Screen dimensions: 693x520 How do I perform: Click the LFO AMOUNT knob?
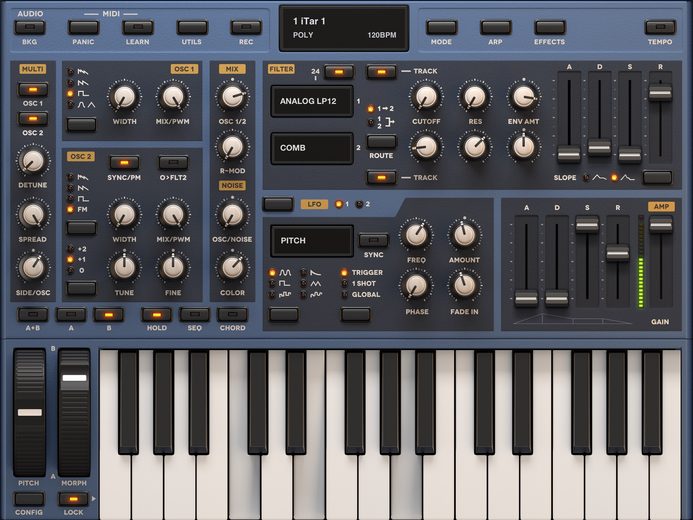coord(464,235)
